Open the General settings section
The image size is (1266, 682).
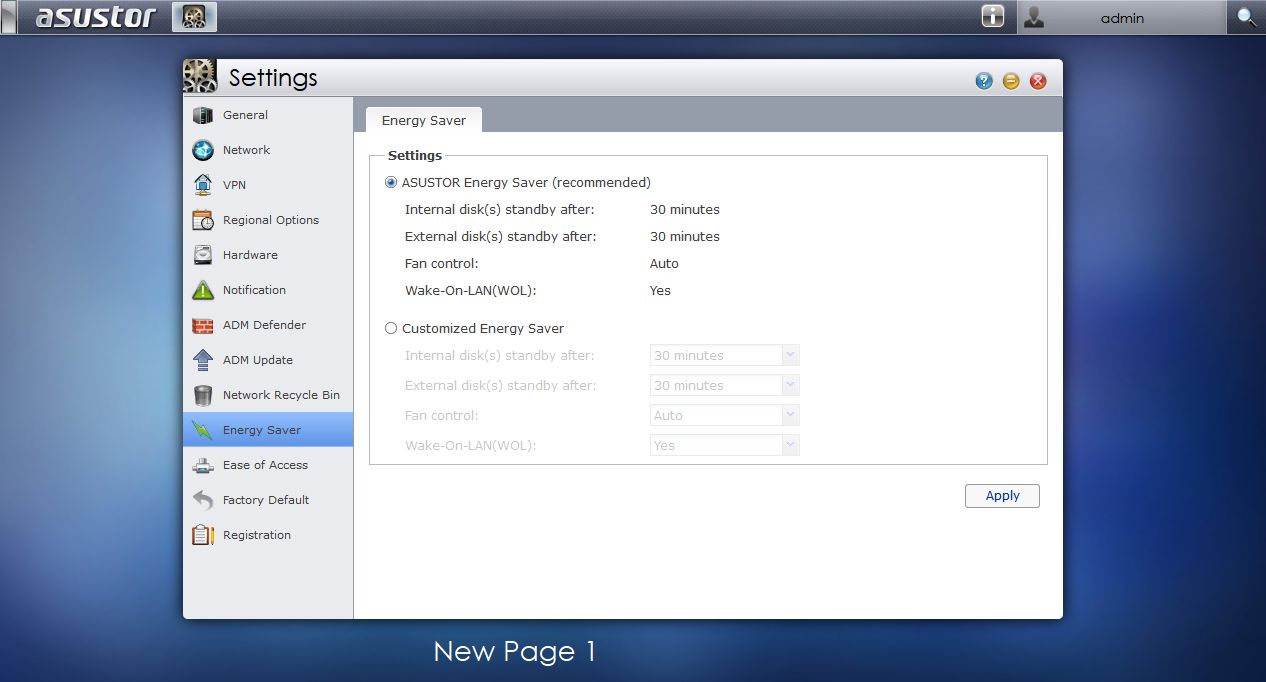pos(268,115)
